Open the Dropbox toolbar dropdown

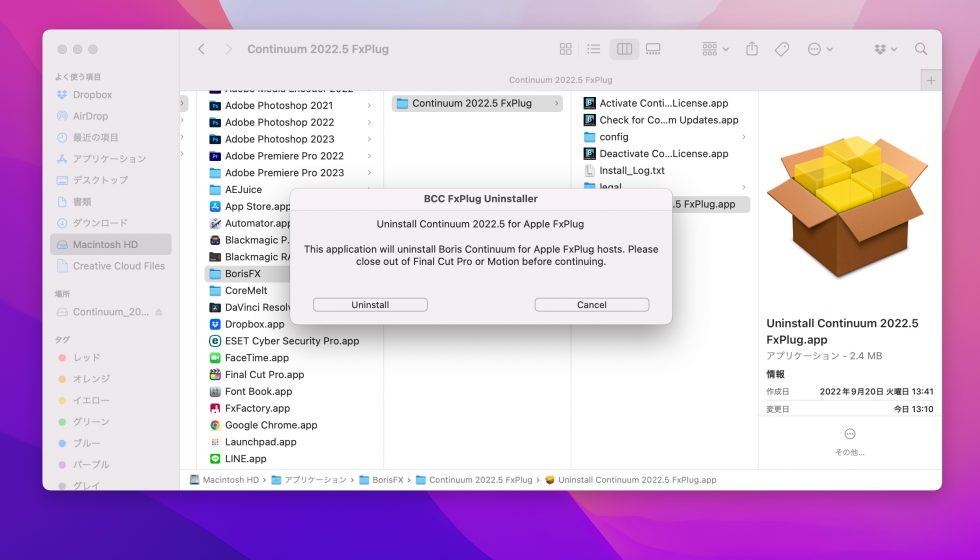point(885,49)
